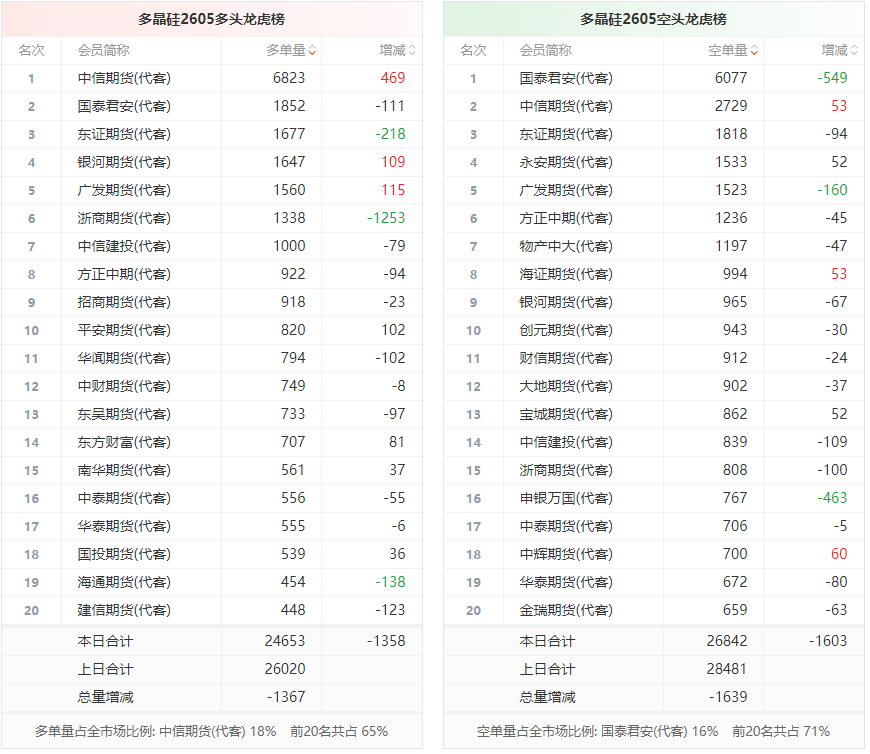The height and width of the screenshot is (754, 870).
Task: Click 本日合计 total 26842 in short table
Action: 728,641
